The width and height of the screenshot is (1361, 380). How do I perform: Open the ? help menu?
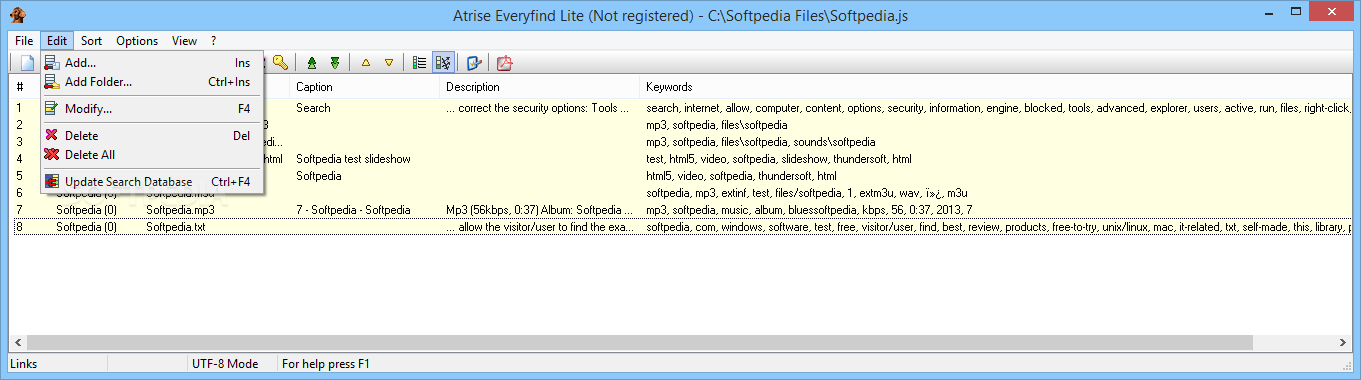(213, 41)
